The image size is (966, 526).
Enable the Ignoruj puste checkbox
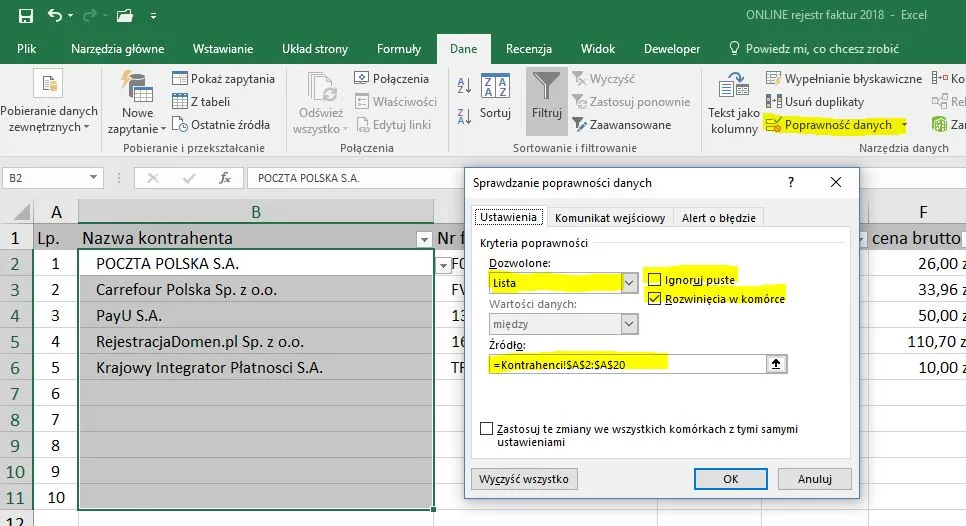pyautogui.click(x=655, y=280)
